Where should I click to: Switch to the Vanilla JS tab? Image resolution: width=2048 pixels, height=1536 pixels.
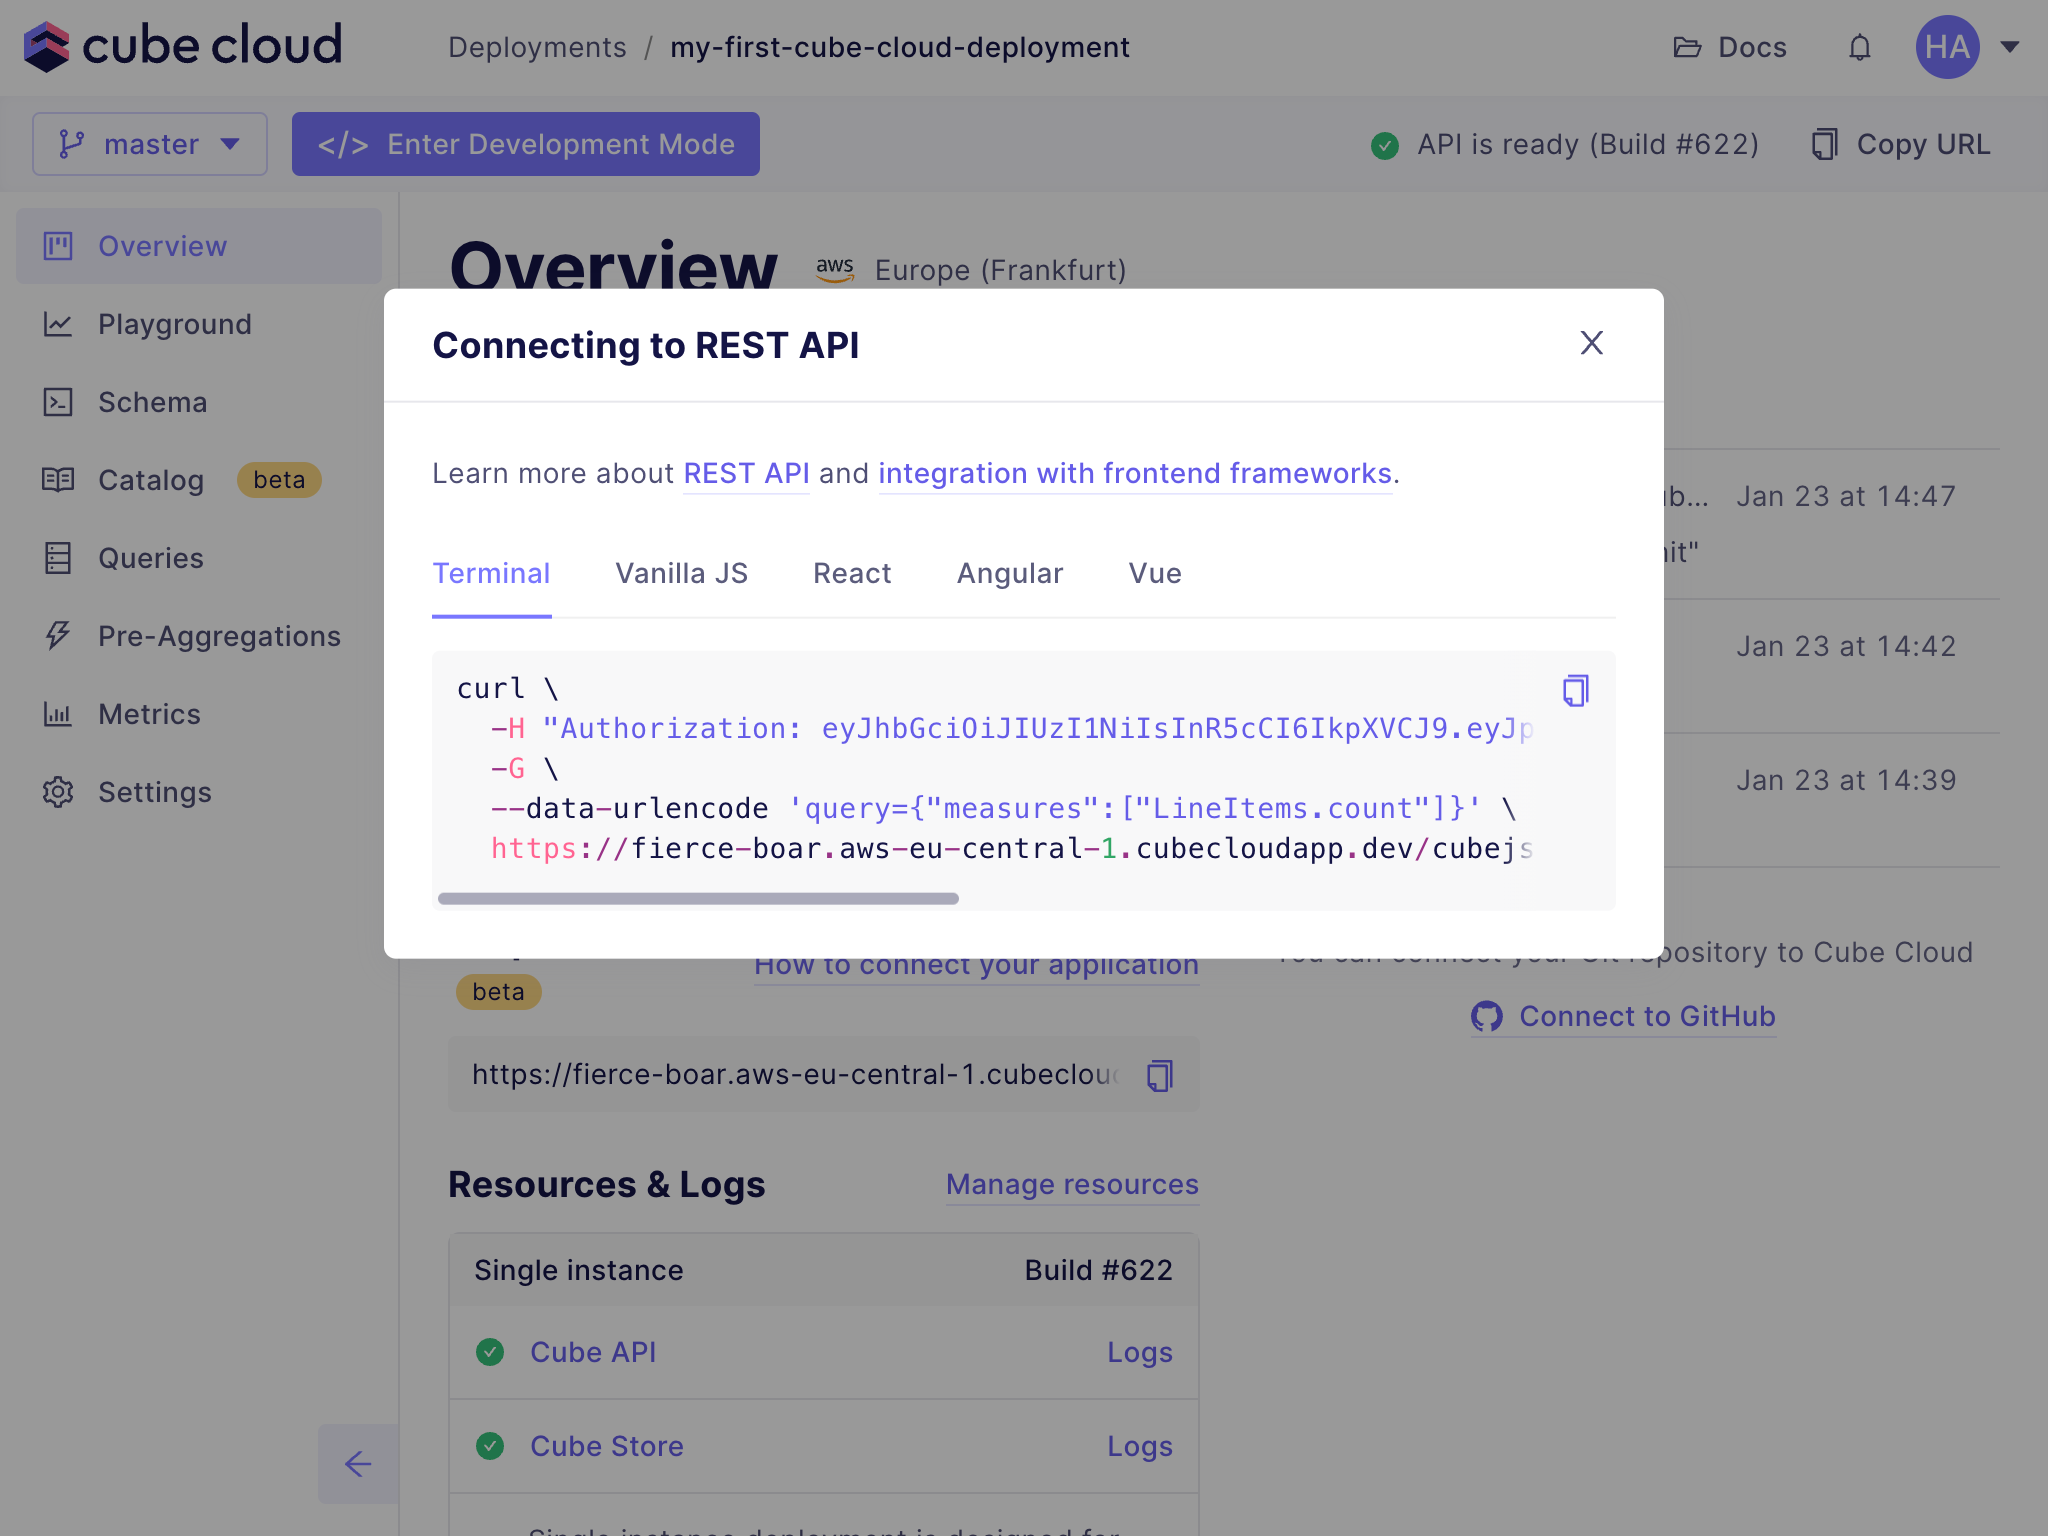point(681,573)
